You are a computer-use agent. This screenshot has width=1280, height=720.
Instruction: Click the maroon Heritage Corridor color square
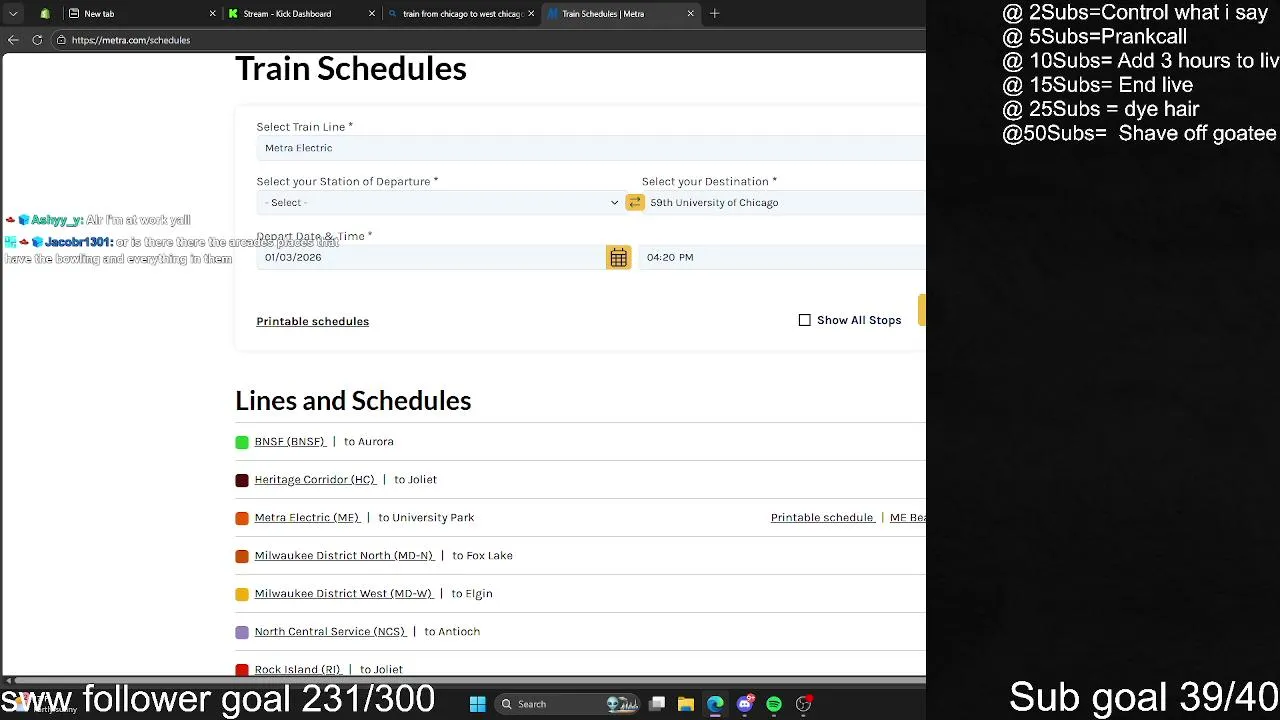(x=242, y=480)
